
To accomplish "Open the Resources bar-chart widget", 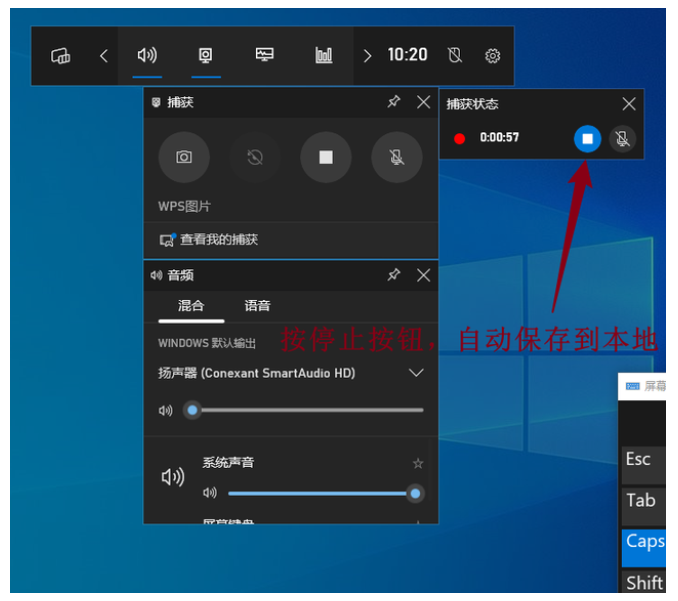I will pos(324,56).
